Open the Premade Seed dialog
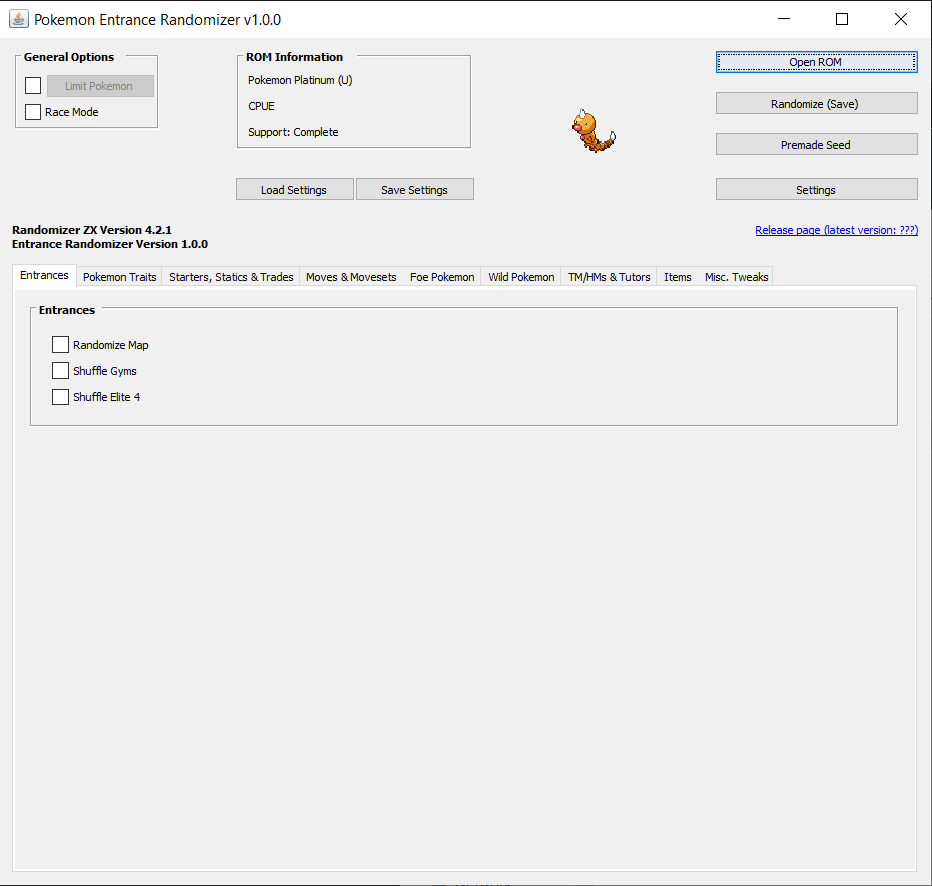 click(x=816, y=143)
